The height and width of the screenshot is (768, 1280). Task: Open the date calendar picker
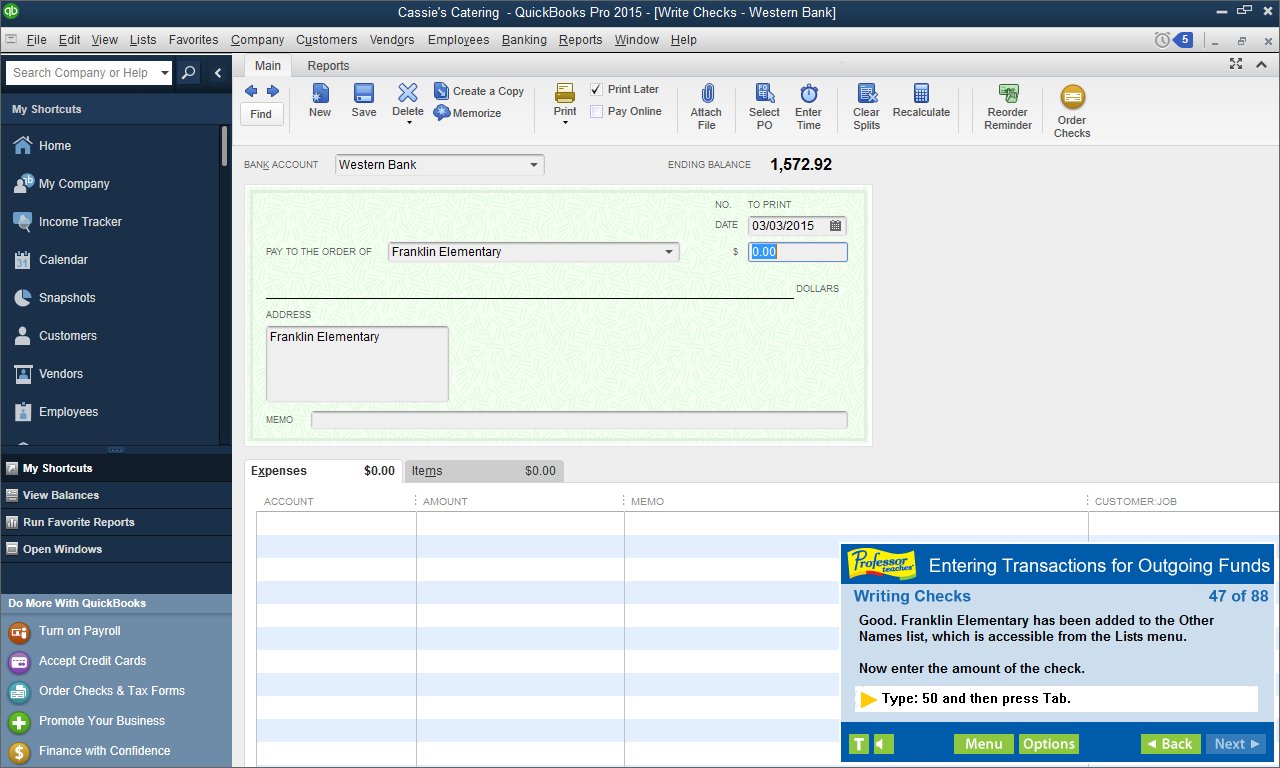pyautogui.click(x=836, y=226)
